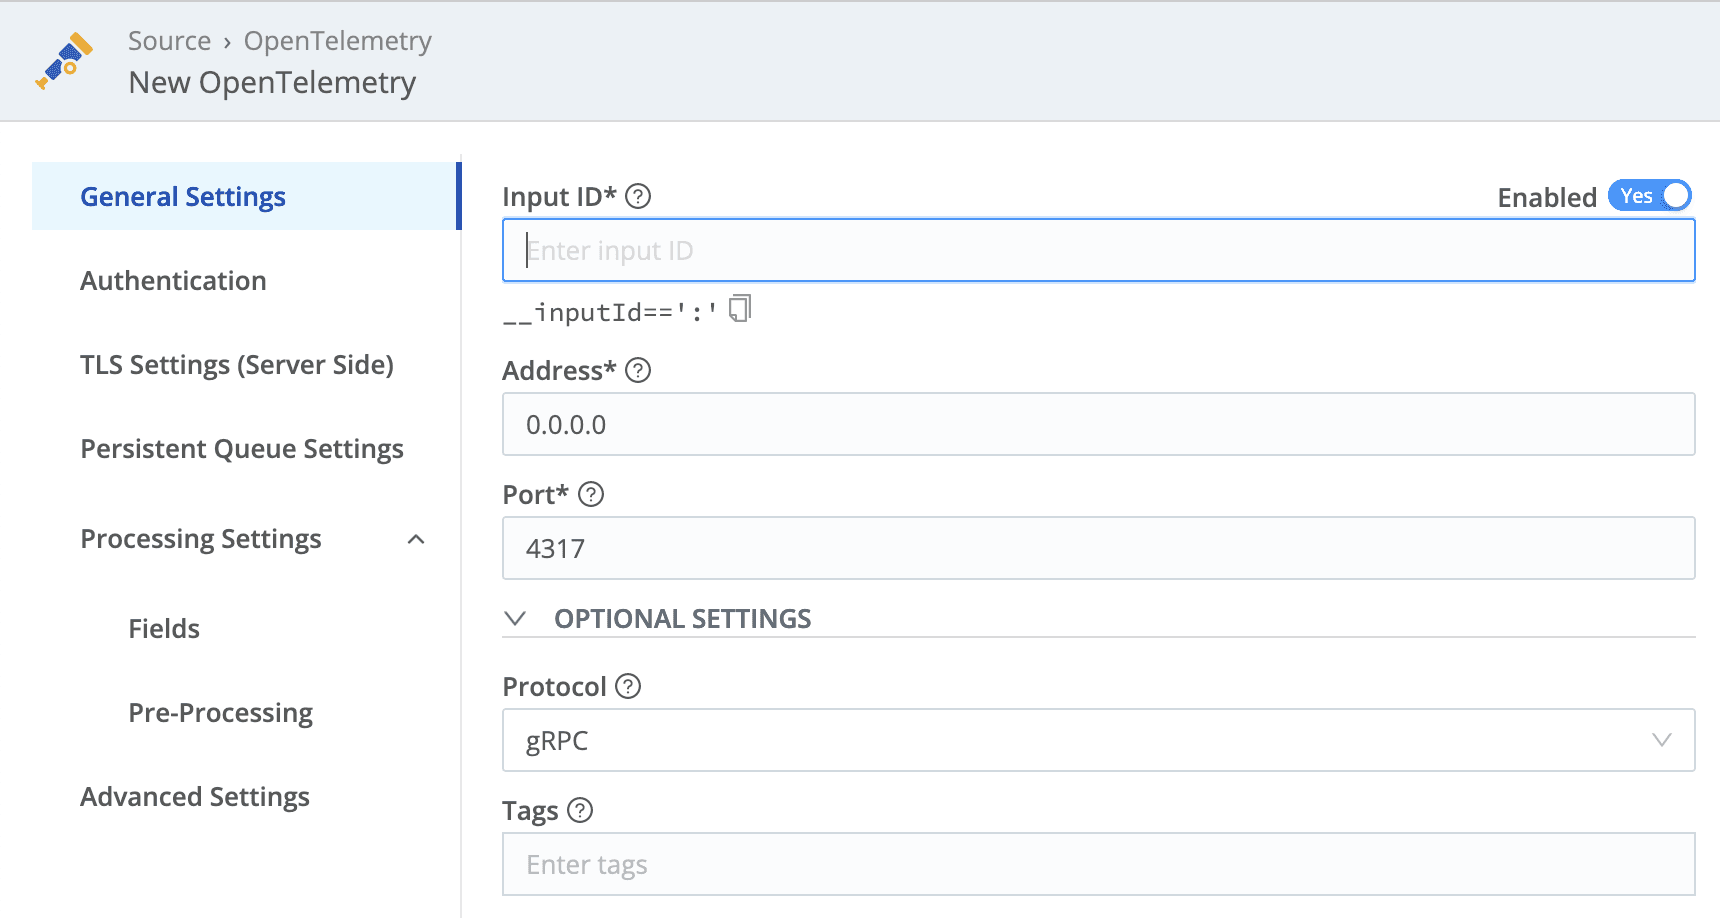Copy the __inputId expression to clipboard
1720x918 pixels.
pyautogui.click(x=740, y=309)
